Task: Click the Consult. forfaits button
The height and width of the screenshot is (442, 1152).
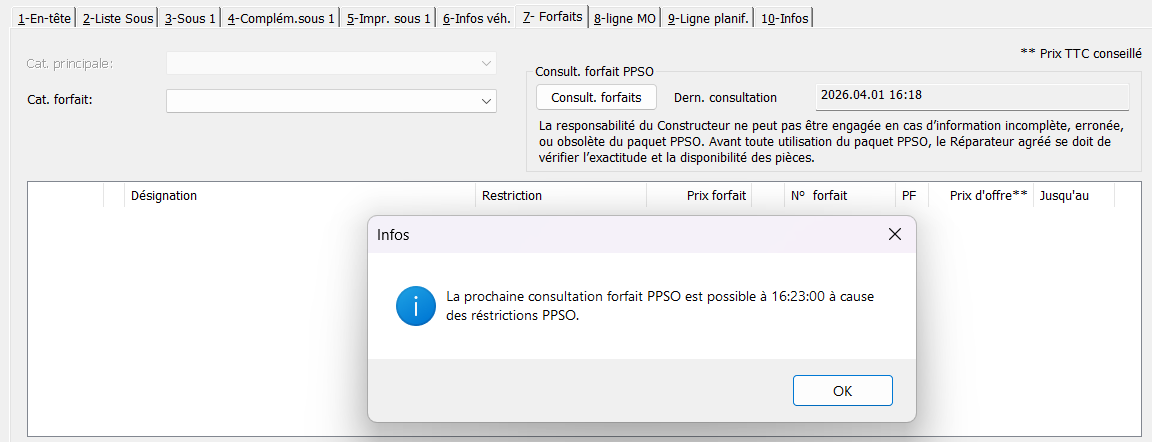Action: 596,97
